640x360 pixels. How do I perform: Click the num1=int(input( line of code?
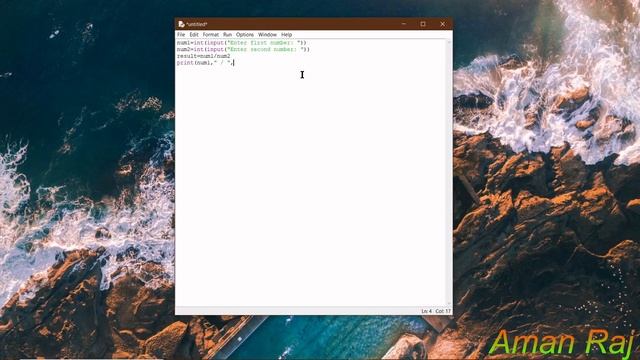(242, 42)
